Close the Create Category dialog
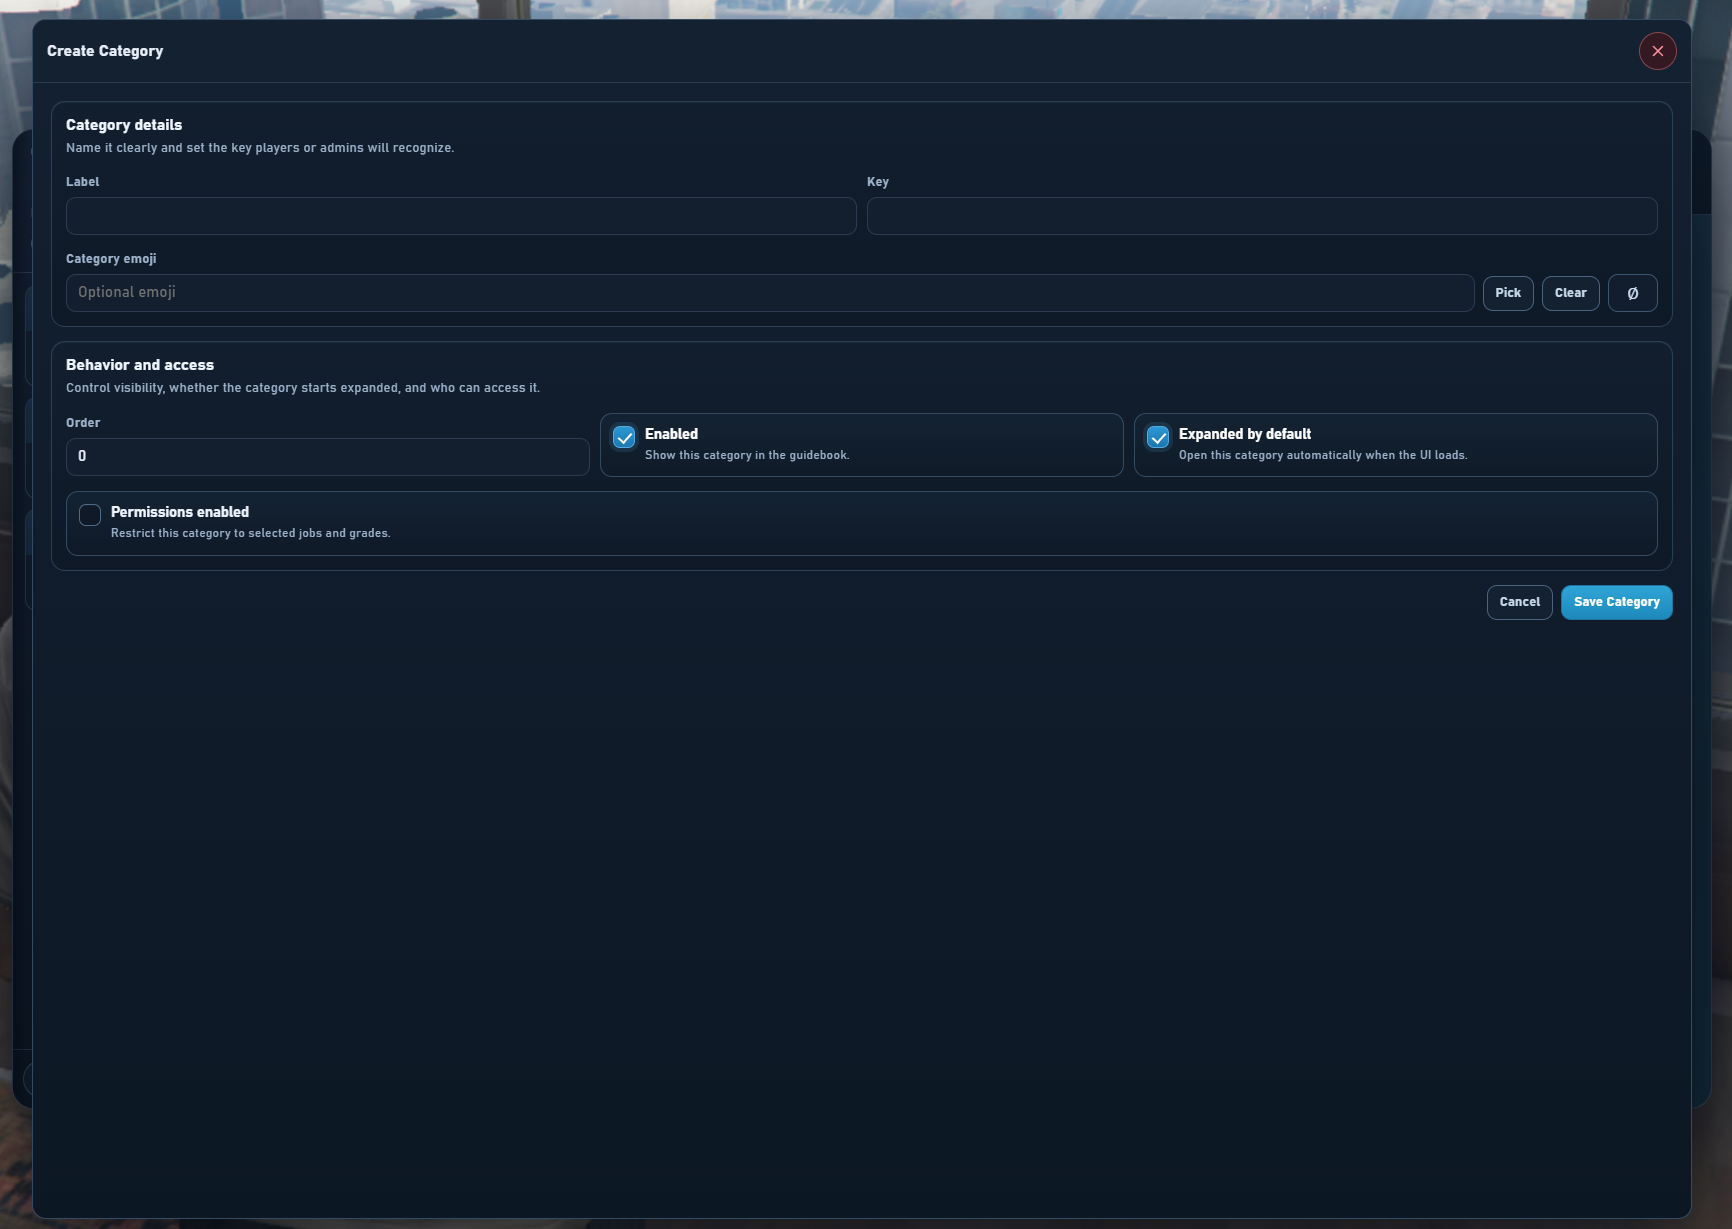The width and height of the screenshot is (1732, 1229). point(1657,51)
